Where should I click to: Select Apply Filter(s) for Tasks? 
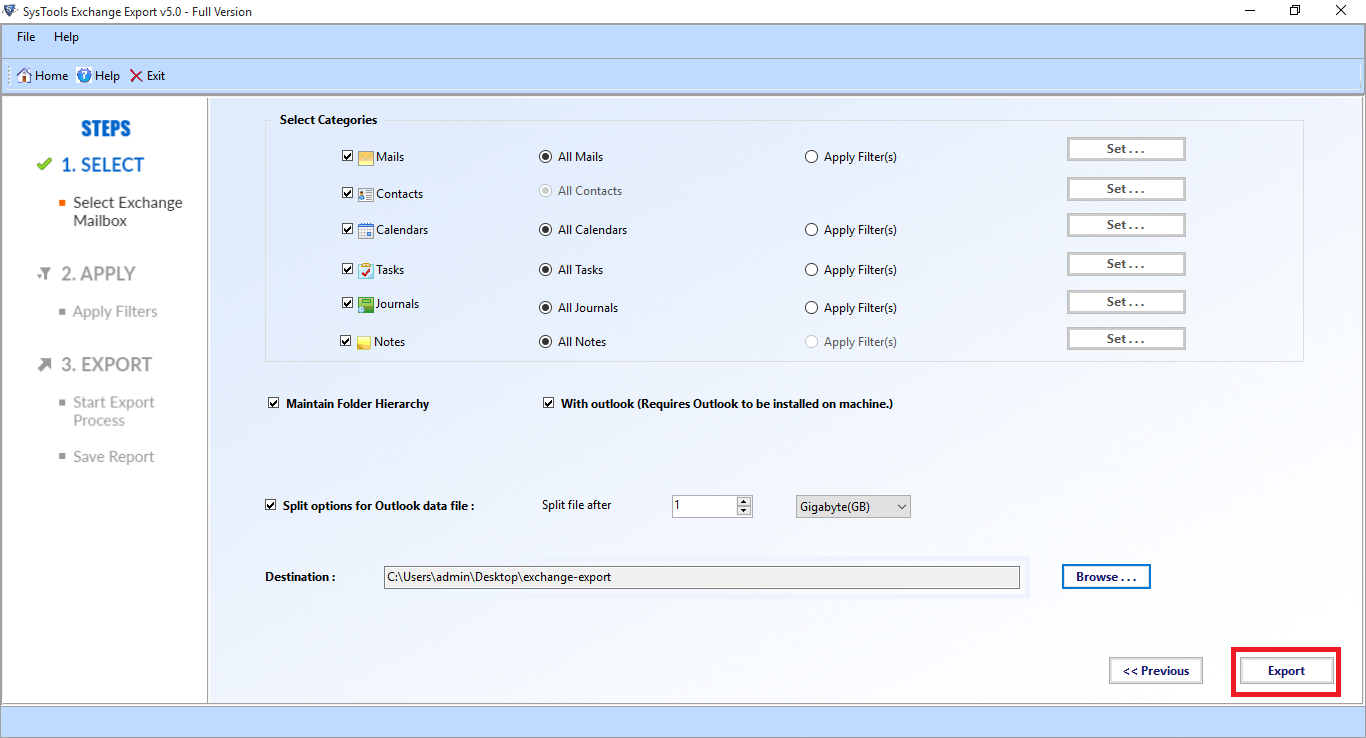click(x=811, y=270)
